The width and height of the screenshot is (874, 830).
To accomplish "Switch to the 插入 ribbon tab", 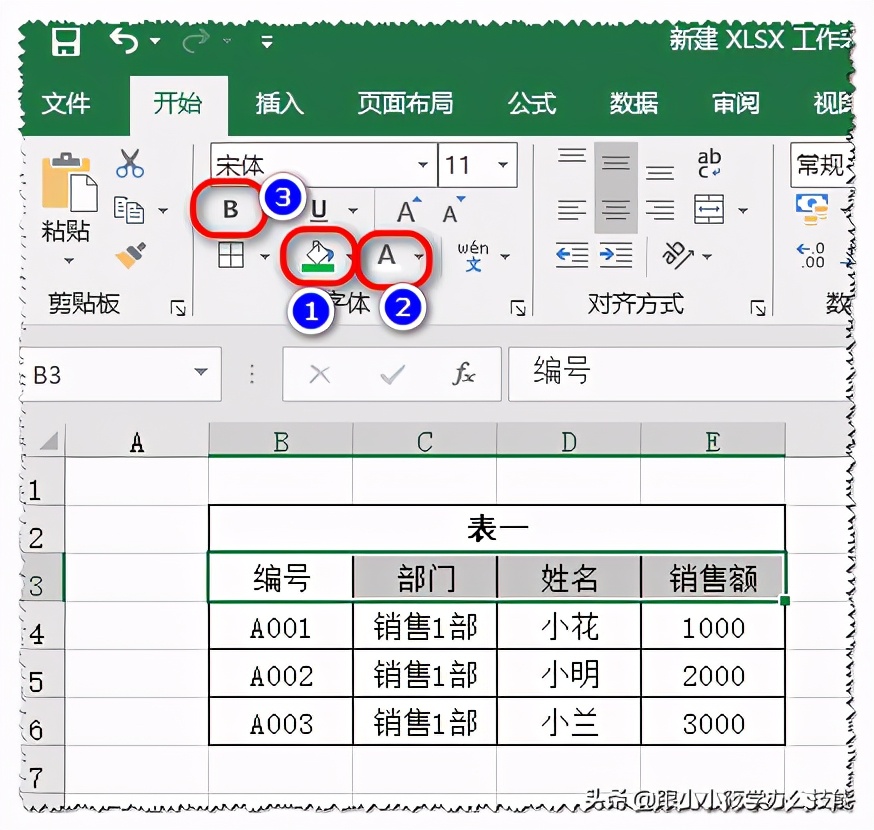I will [277, 104].
